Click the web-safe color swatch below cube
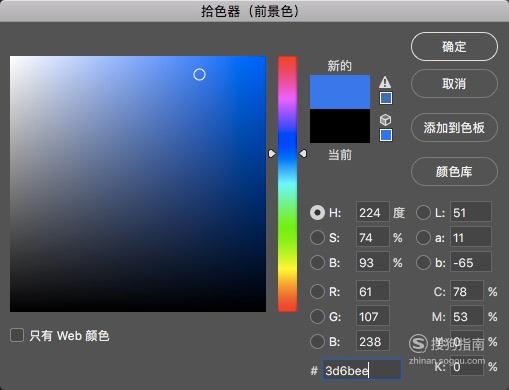Image resolution: width=509 pixels, height=390 pixels. pyautogui.click(x=386, y=135)
